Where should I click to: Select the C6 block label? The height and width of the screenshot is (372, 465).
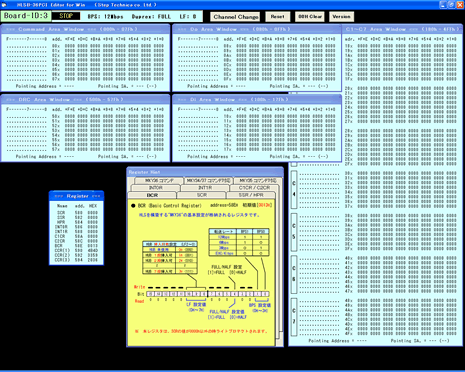pos(294,274)
